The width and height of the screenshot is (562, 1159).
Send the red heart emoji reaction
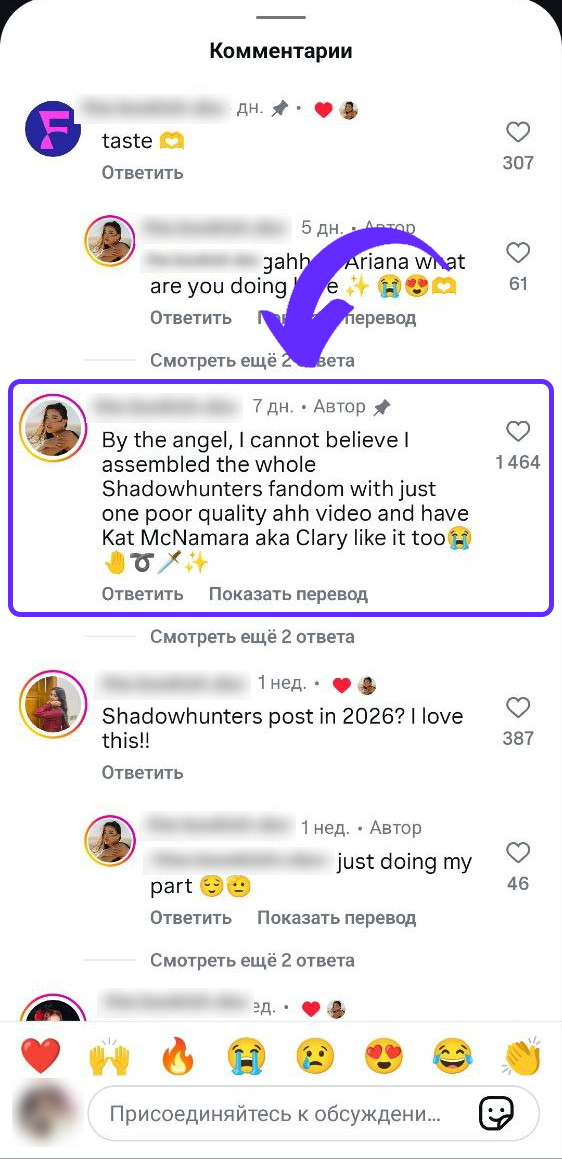coord(40,1056)
